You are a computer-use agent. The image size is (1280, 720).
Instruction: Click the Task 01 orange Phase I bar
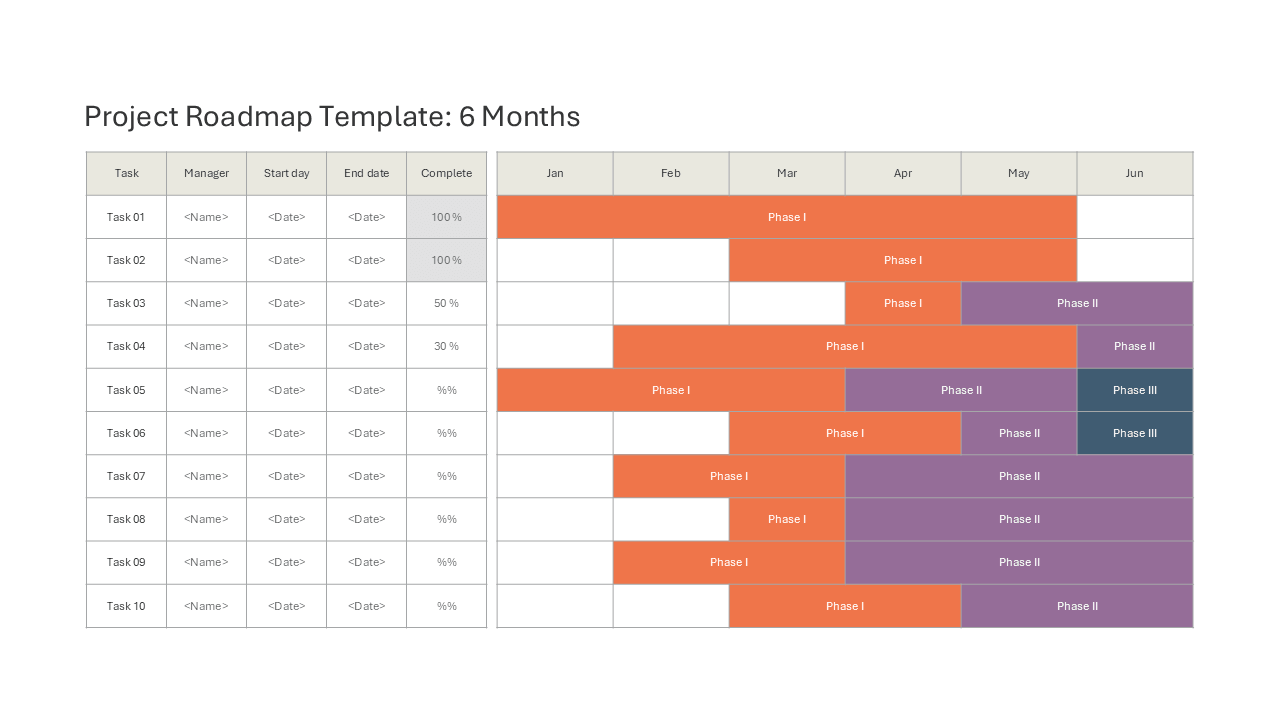tap(787, 217)
